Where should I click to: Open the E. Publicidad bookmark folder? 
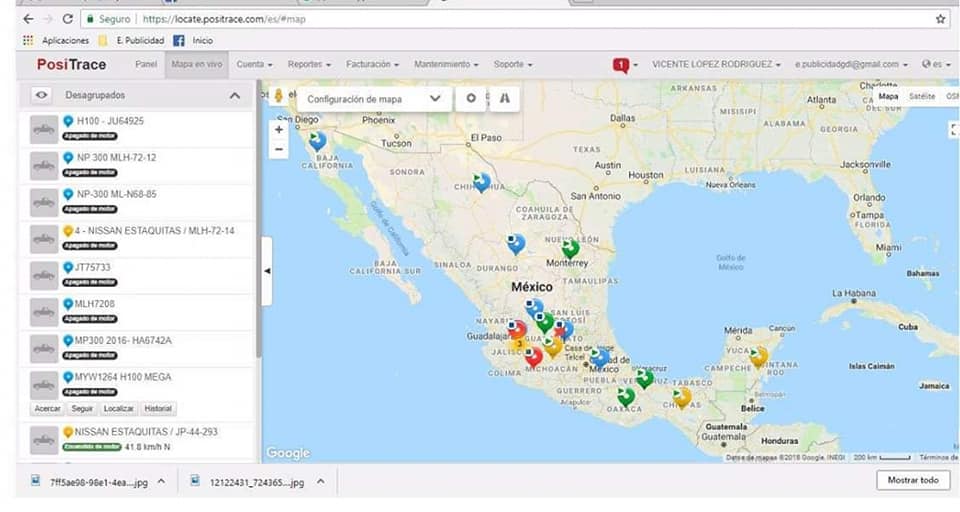pyautogui.click(x=132, y=40)
